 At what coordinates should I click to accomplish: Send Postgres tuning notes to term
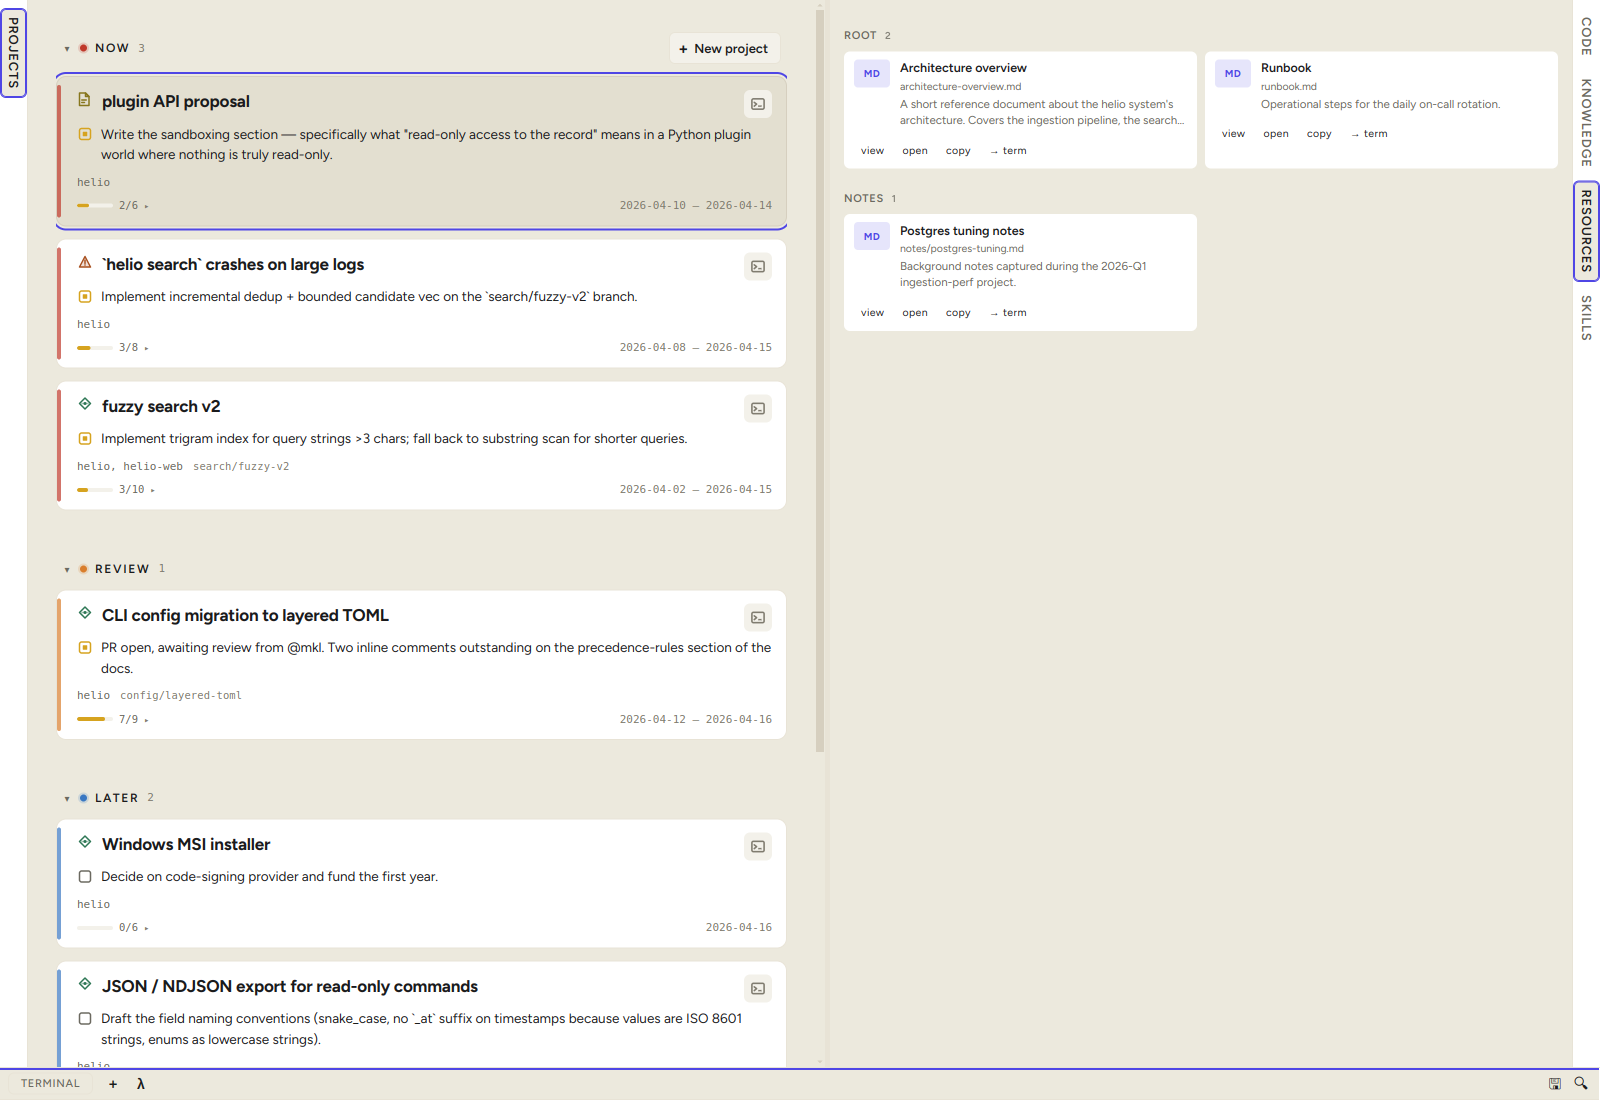point(1008,313)
